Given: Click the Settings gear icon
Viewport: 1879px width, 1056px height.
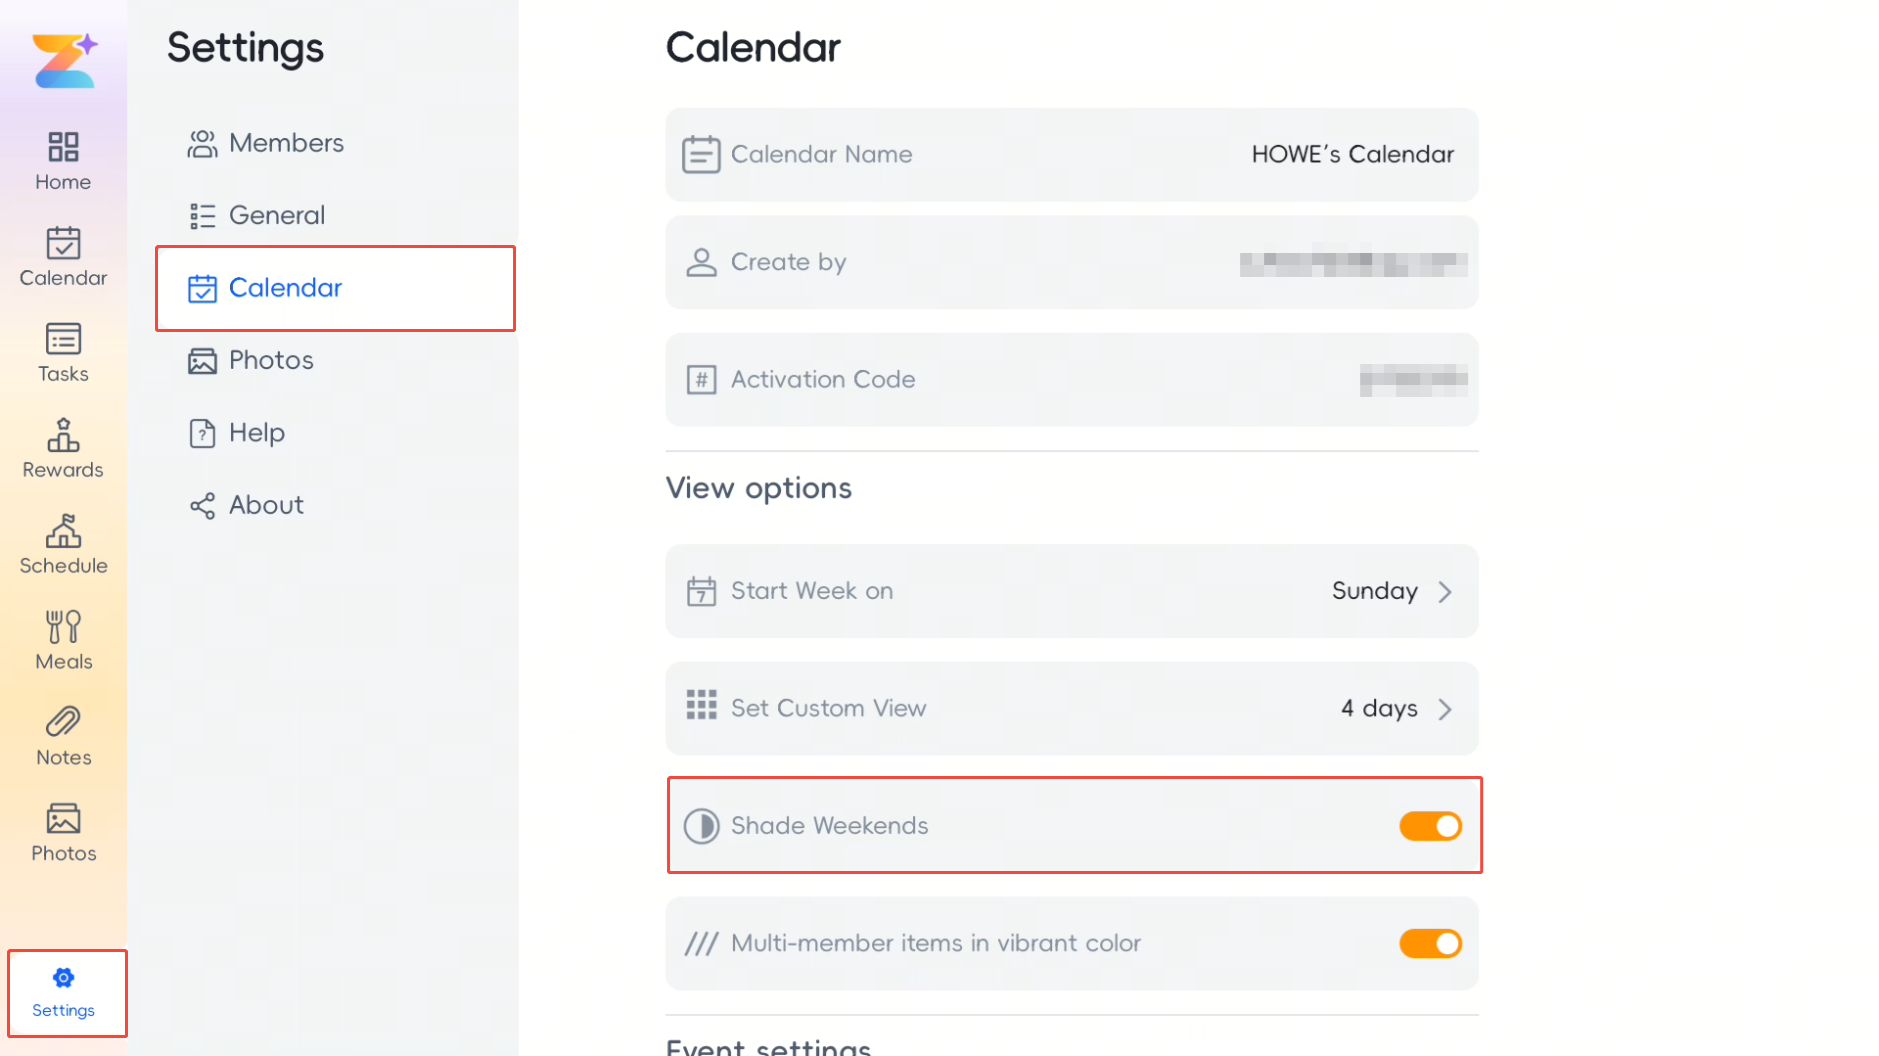Looking at the screenshot, I should 63,978.
